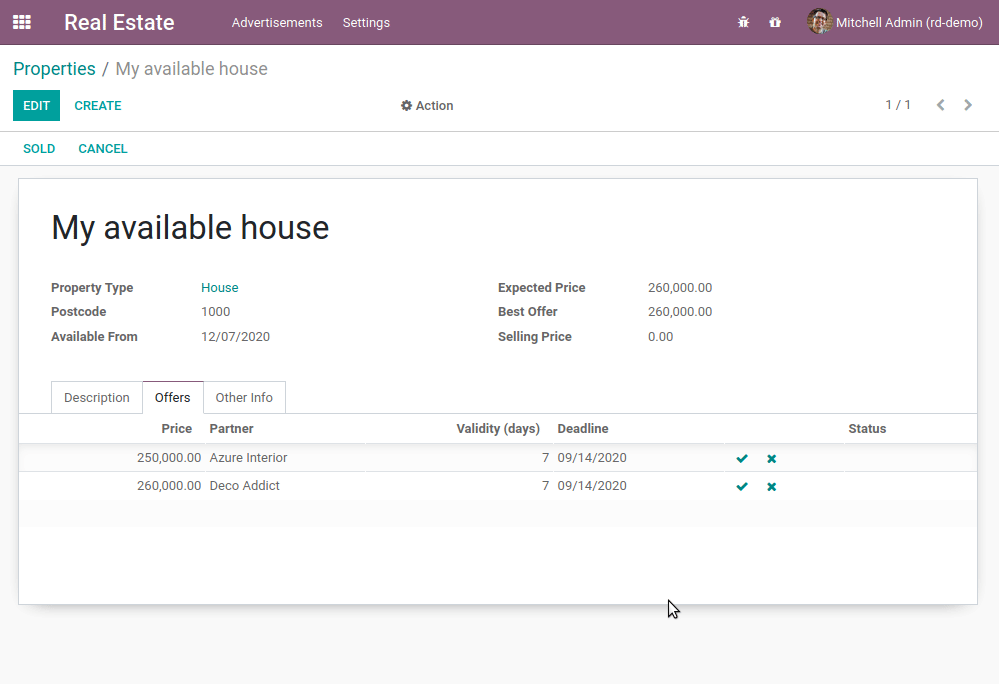The width and height of the screenshot is (999, 684).
Task: Click the gift icon in the top bar
Action: coord(775,22)
